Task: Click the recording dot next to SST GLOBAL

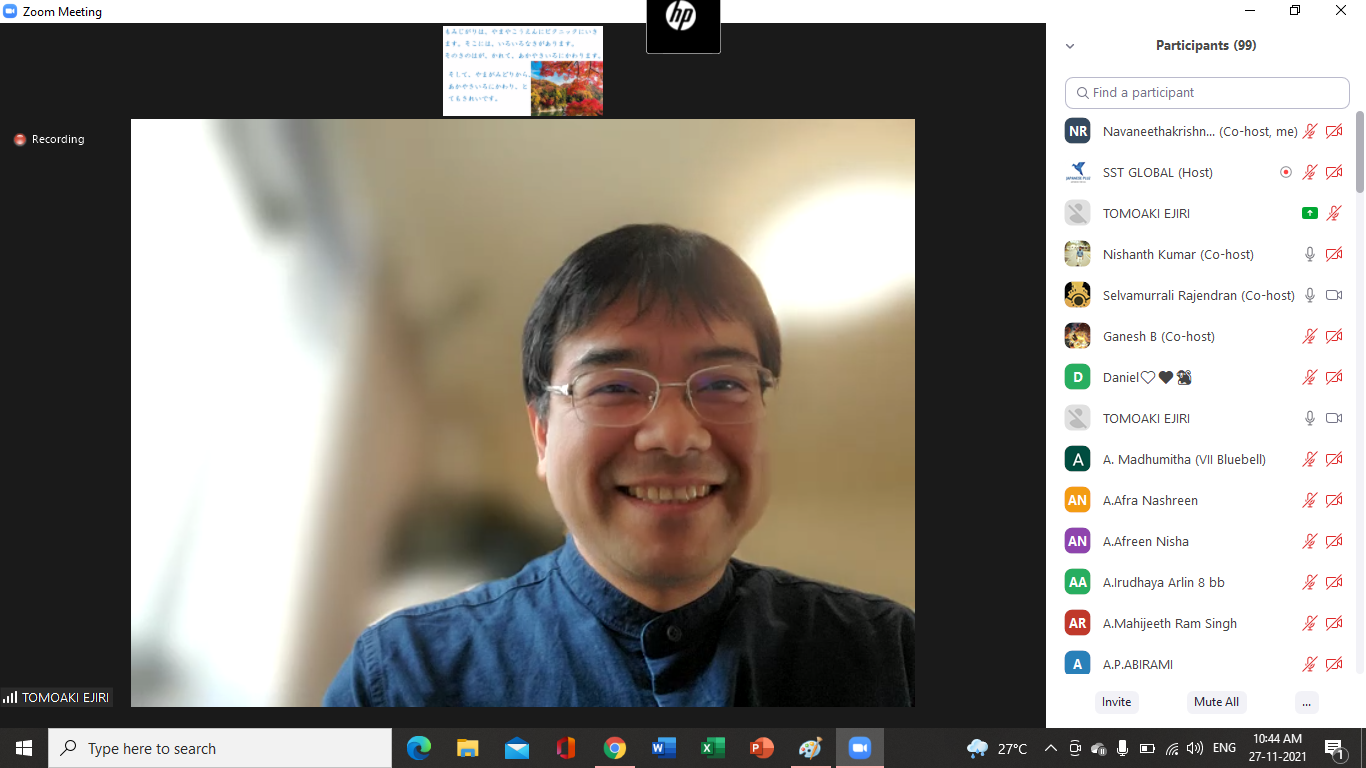Action: click(1286, 172)
